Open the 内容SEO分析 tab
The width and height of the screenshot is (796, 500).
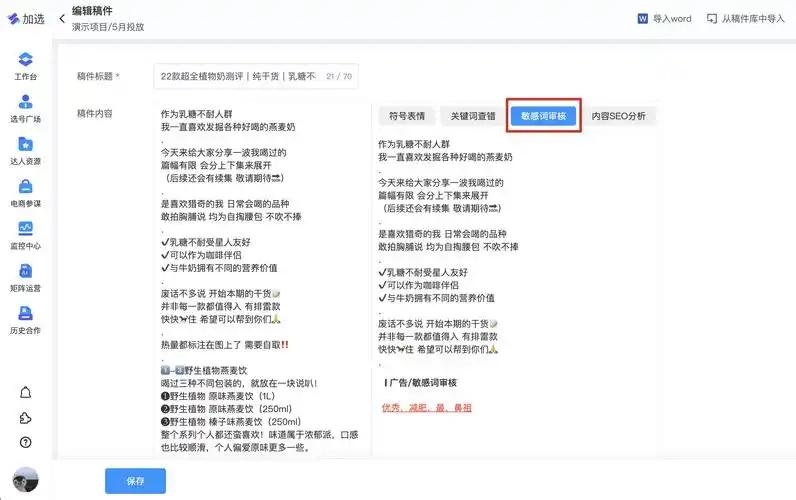pos(618,116)
